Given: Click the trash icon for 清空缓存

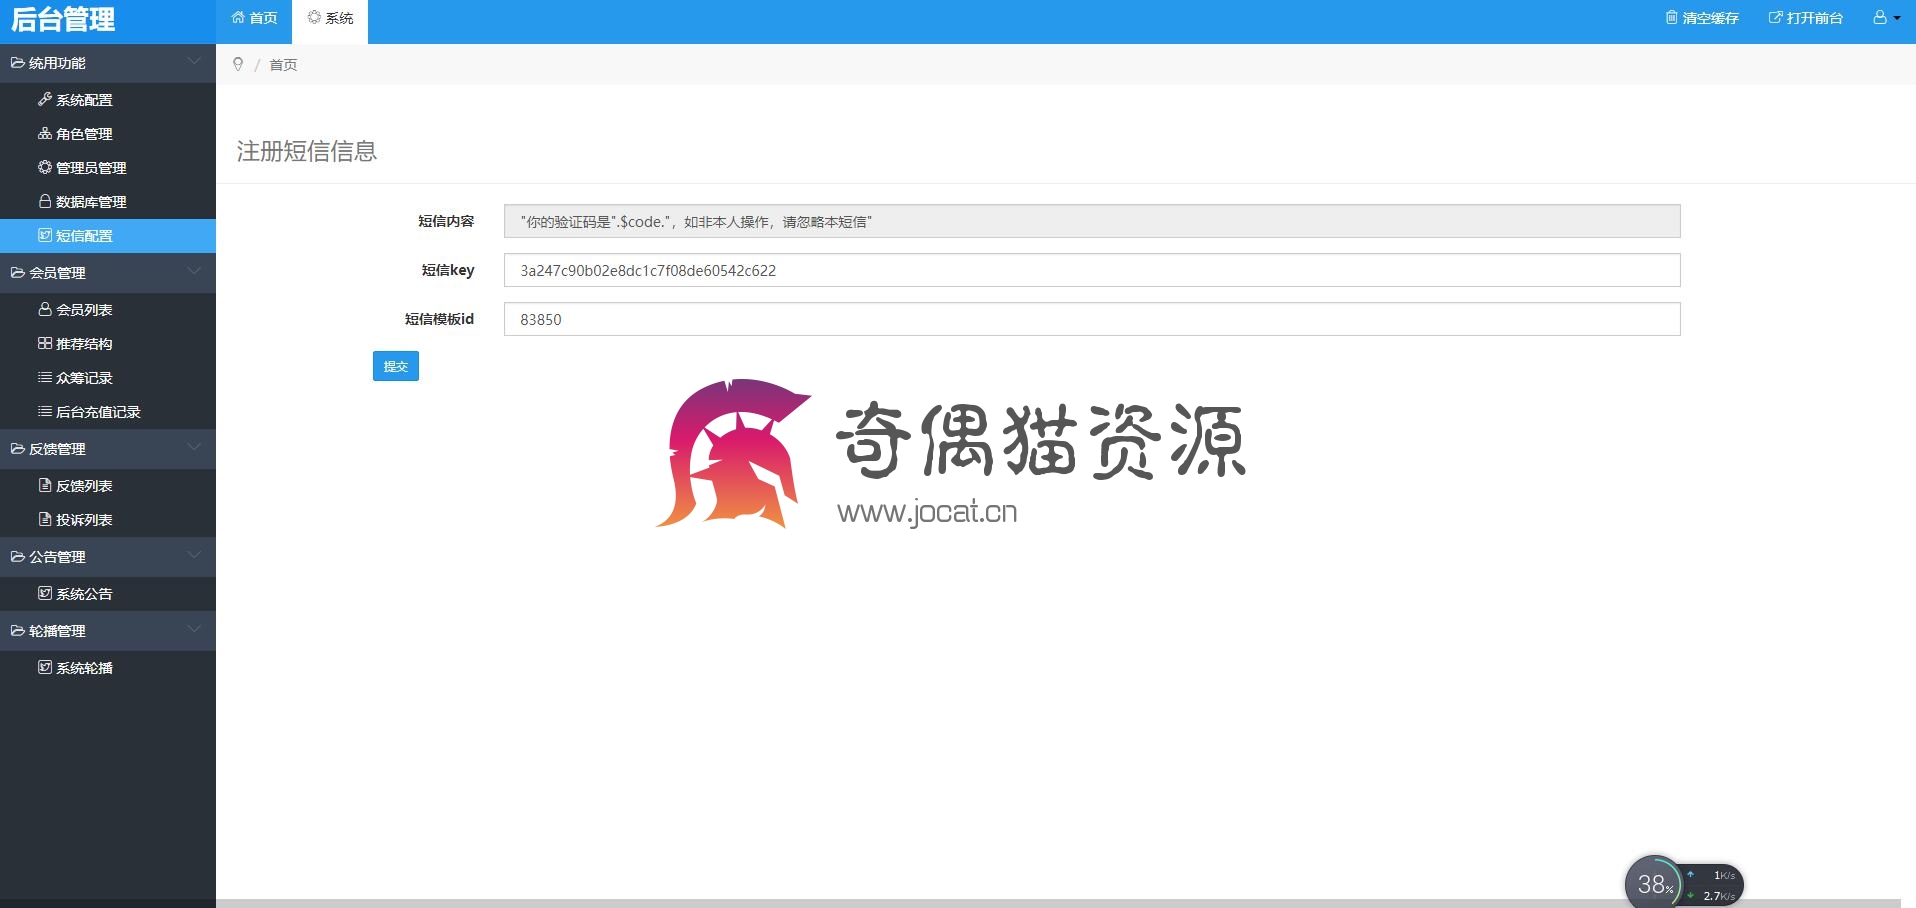Looking at the screenshot, I should pos(1671,18).
